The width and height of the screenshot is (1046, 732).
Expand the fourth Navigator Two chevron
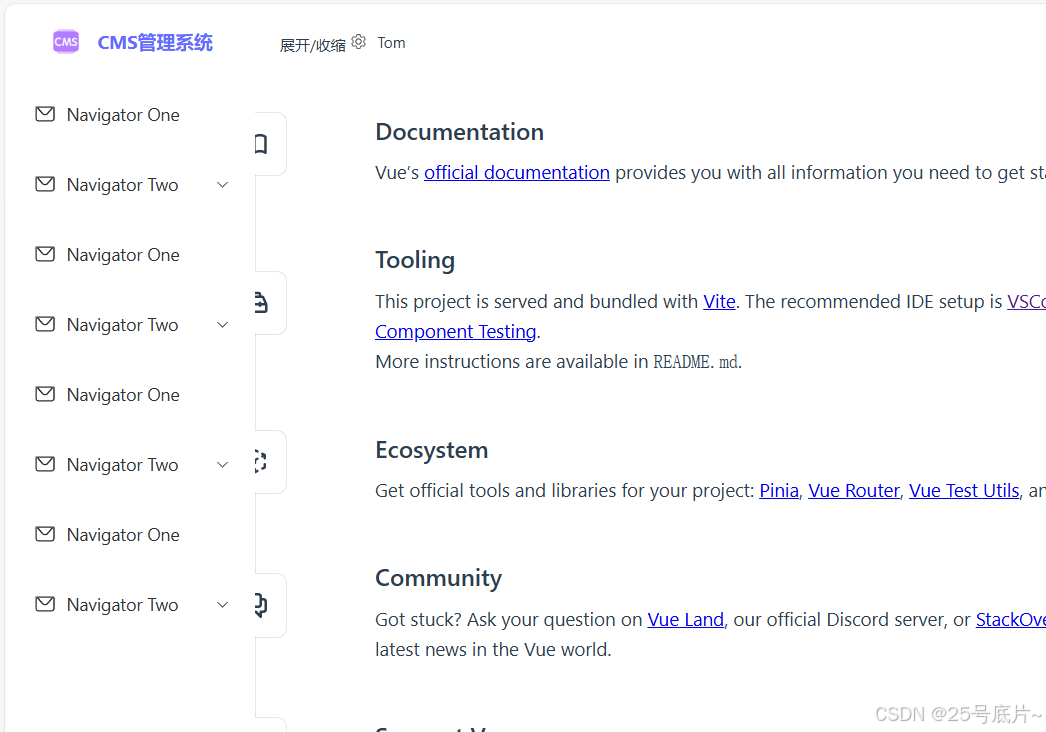[x=223, y=605]
